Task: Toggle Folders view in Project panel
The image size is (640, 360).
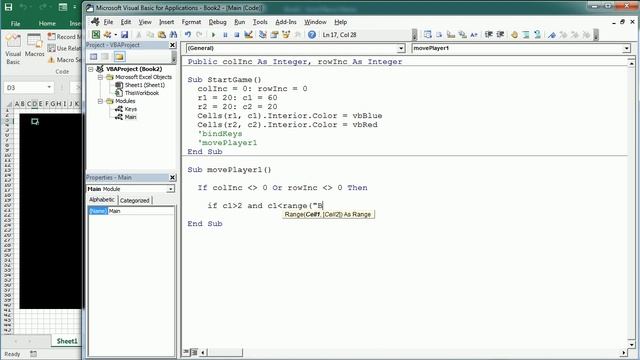Action: click(119, 57)
